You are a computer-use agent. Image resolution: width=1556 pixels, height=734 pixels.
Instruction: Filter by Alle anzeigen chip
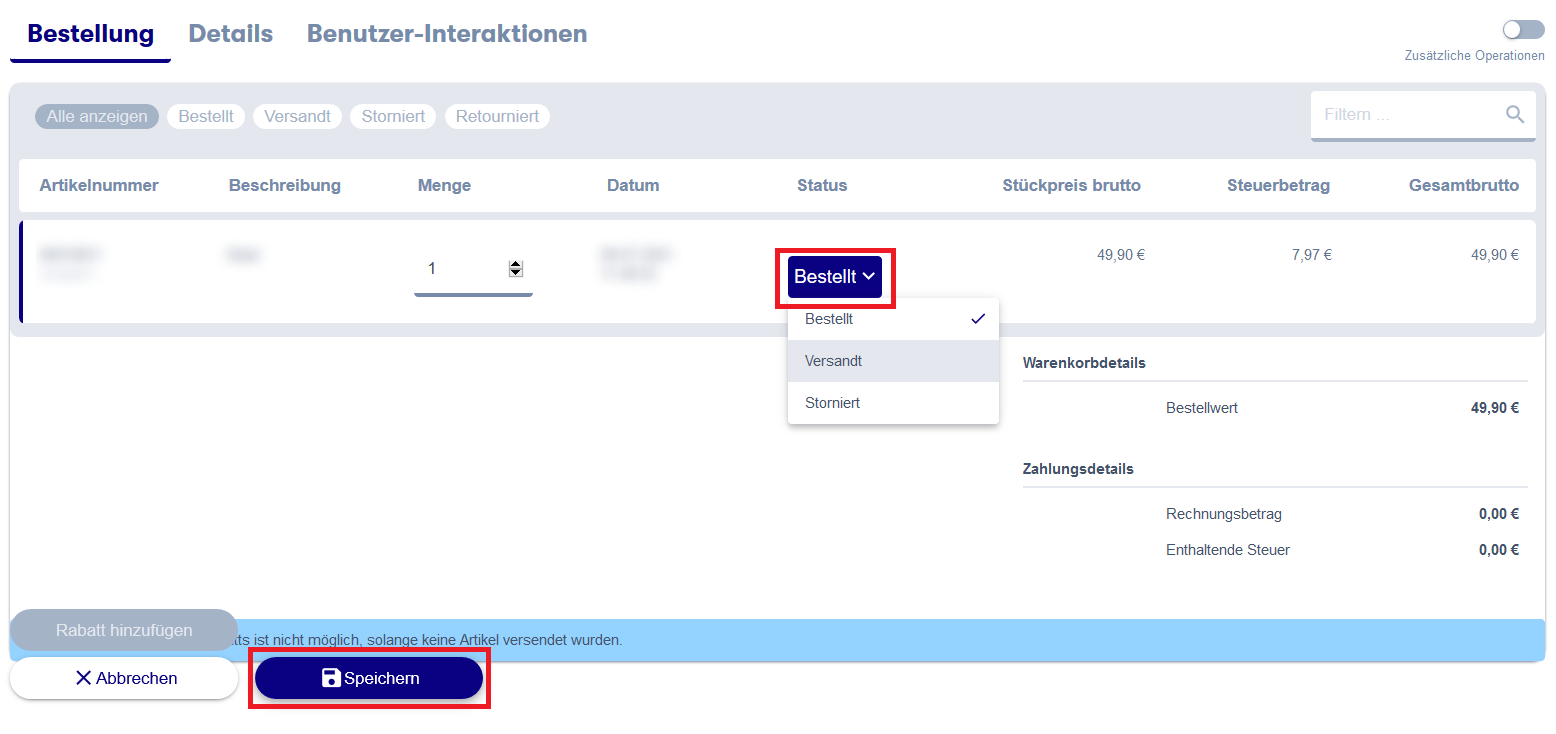96,116
